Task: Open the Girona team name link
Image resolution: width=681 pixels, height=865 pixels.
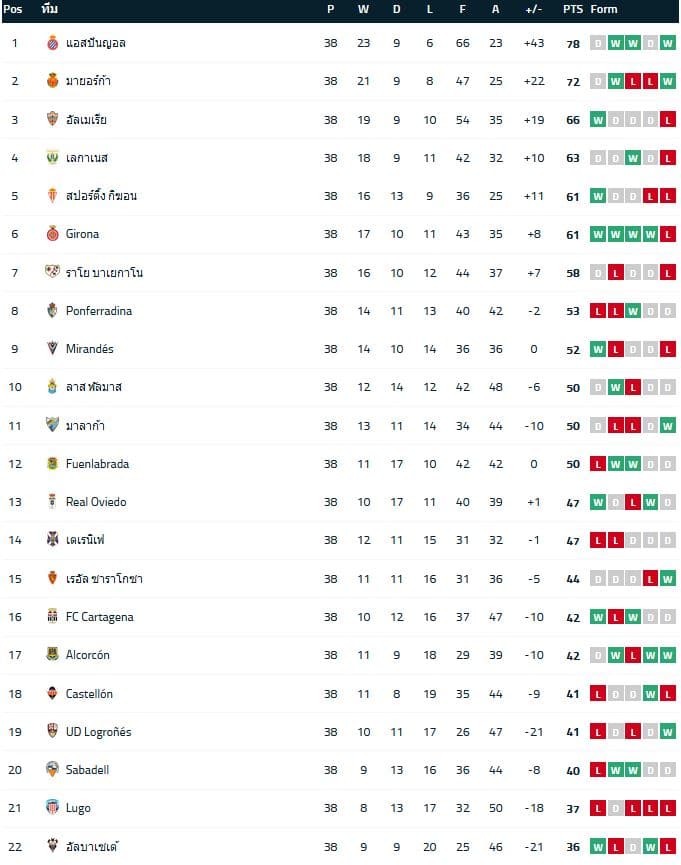Action: coord(82,234)
